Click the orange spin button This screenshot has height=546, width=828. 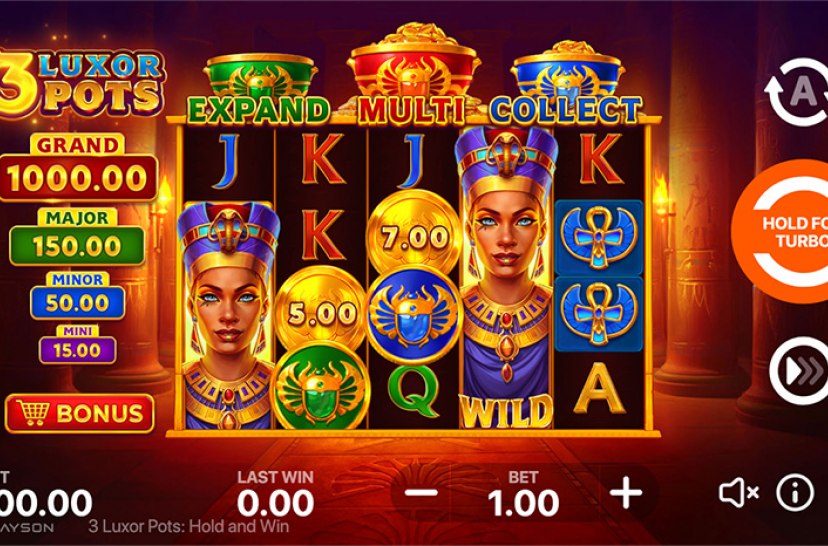point(780,231)
